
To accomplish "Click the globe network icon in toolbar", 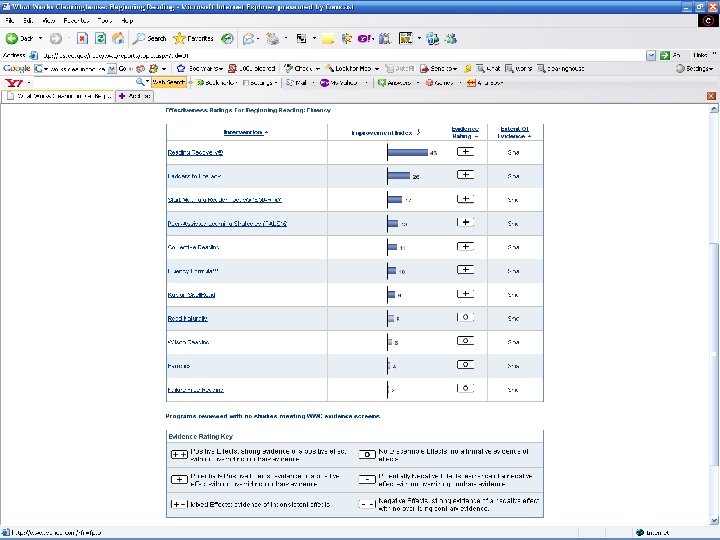I will click(433, 39).
